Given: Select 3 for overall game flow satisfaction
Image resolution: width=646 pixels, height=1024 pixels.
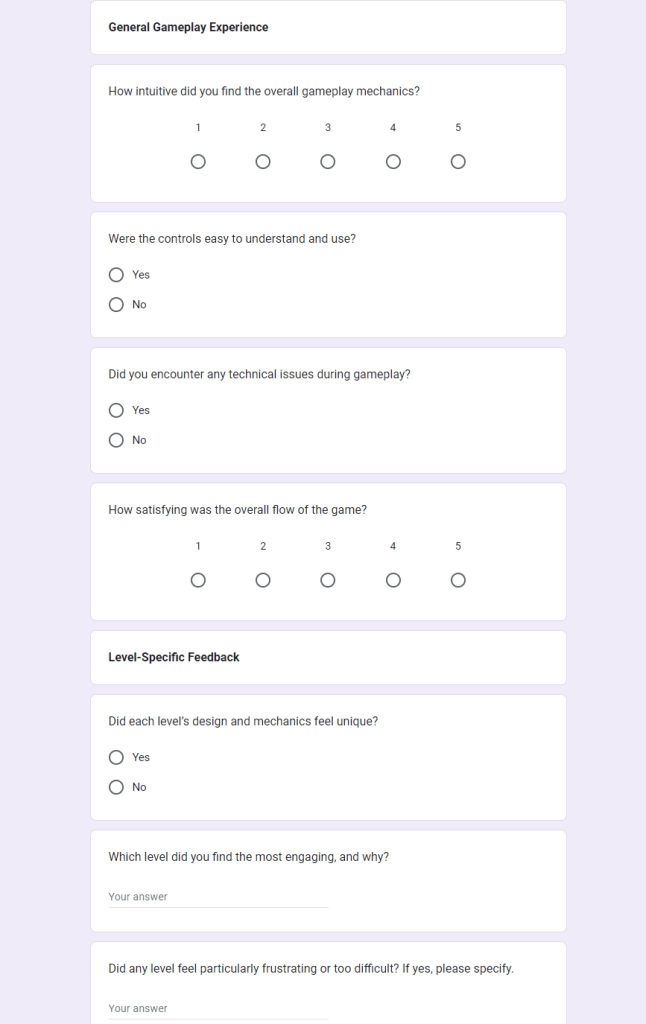Looking at the screenshot, I should click(x=328, y=580).
